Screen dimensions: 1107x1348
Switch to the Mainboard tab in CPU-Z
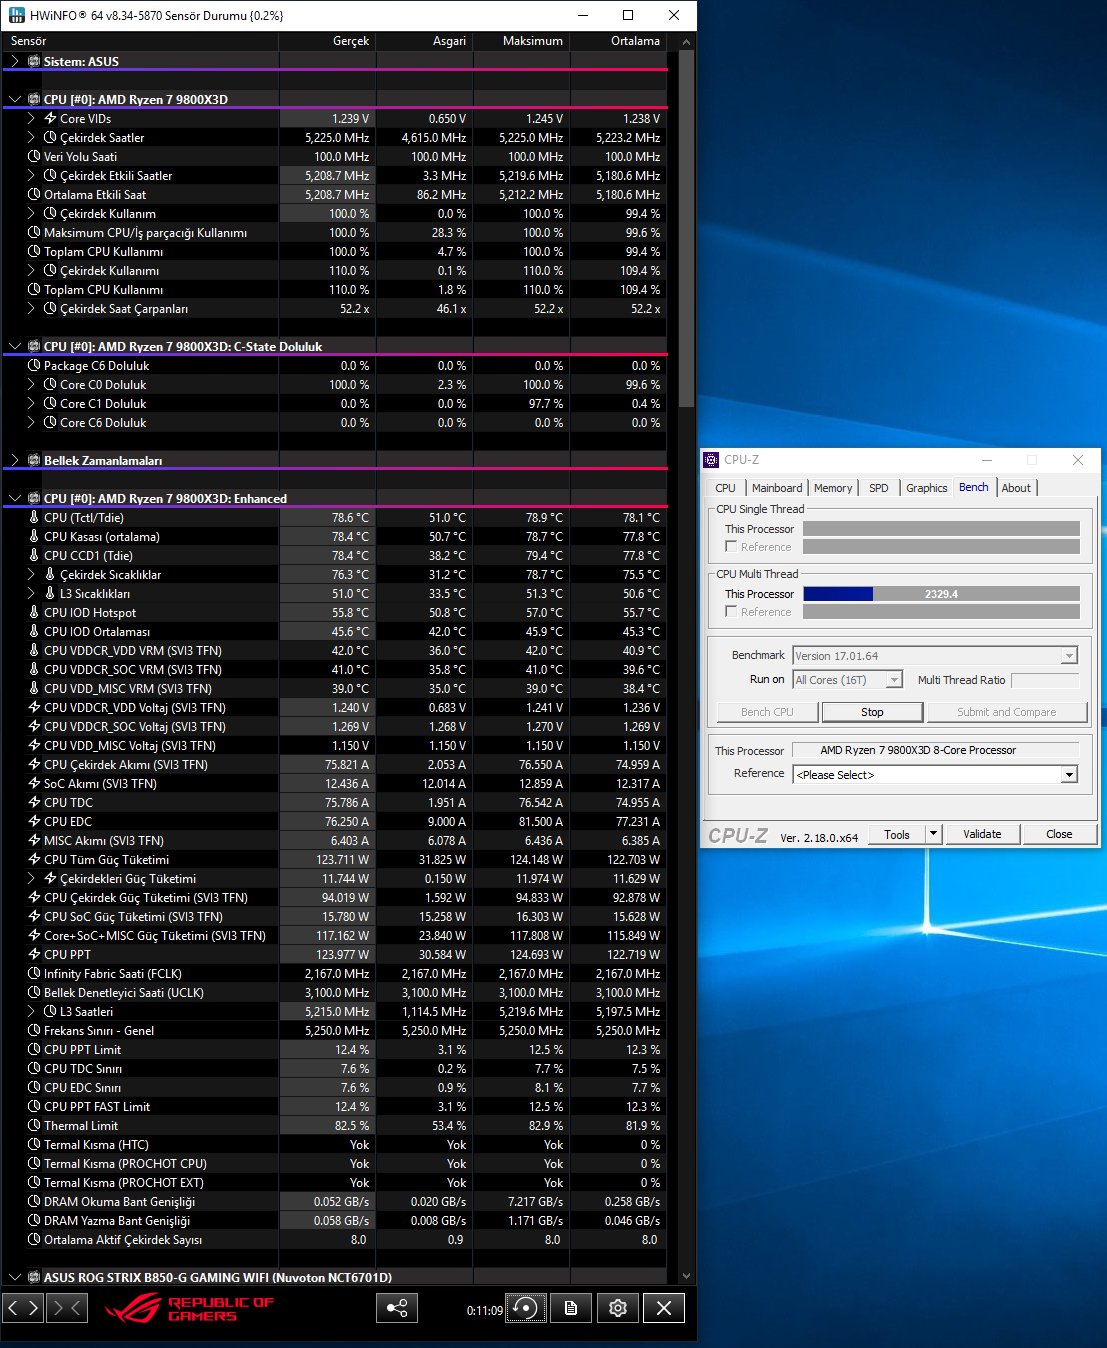[x=777, y=488]
